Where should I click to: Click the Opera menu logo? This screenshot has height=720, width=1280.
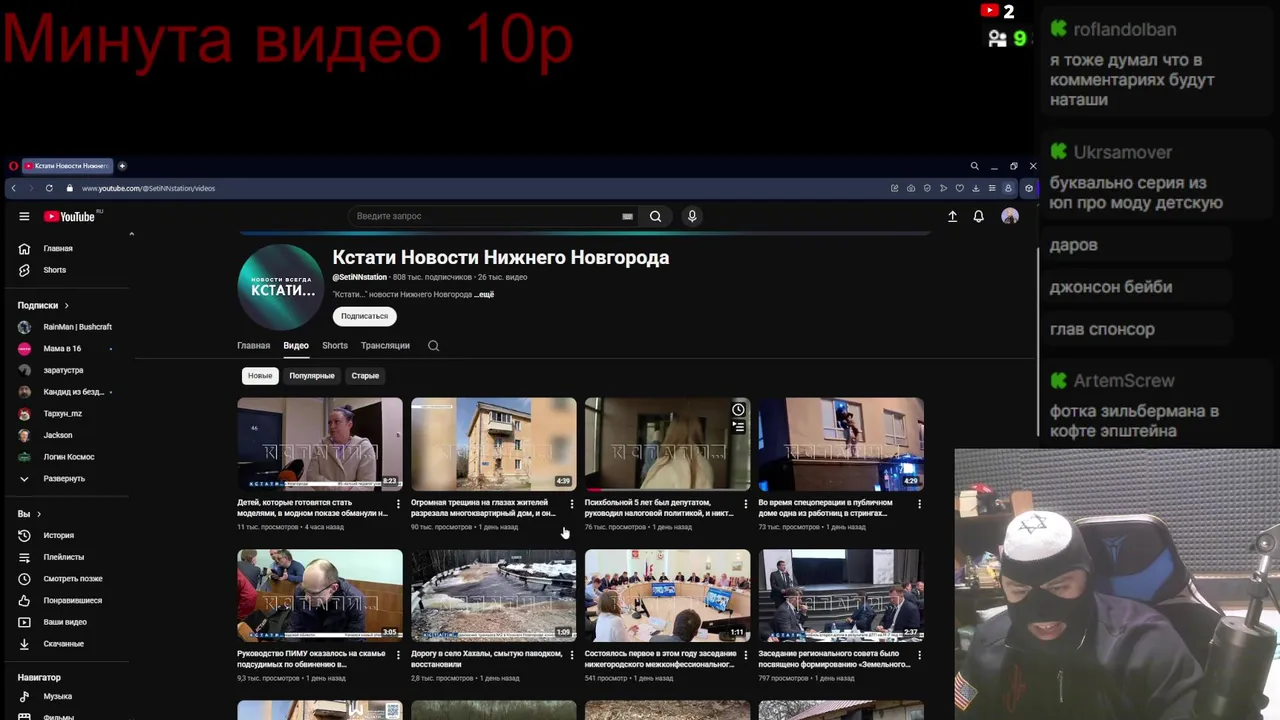[12, 166]
